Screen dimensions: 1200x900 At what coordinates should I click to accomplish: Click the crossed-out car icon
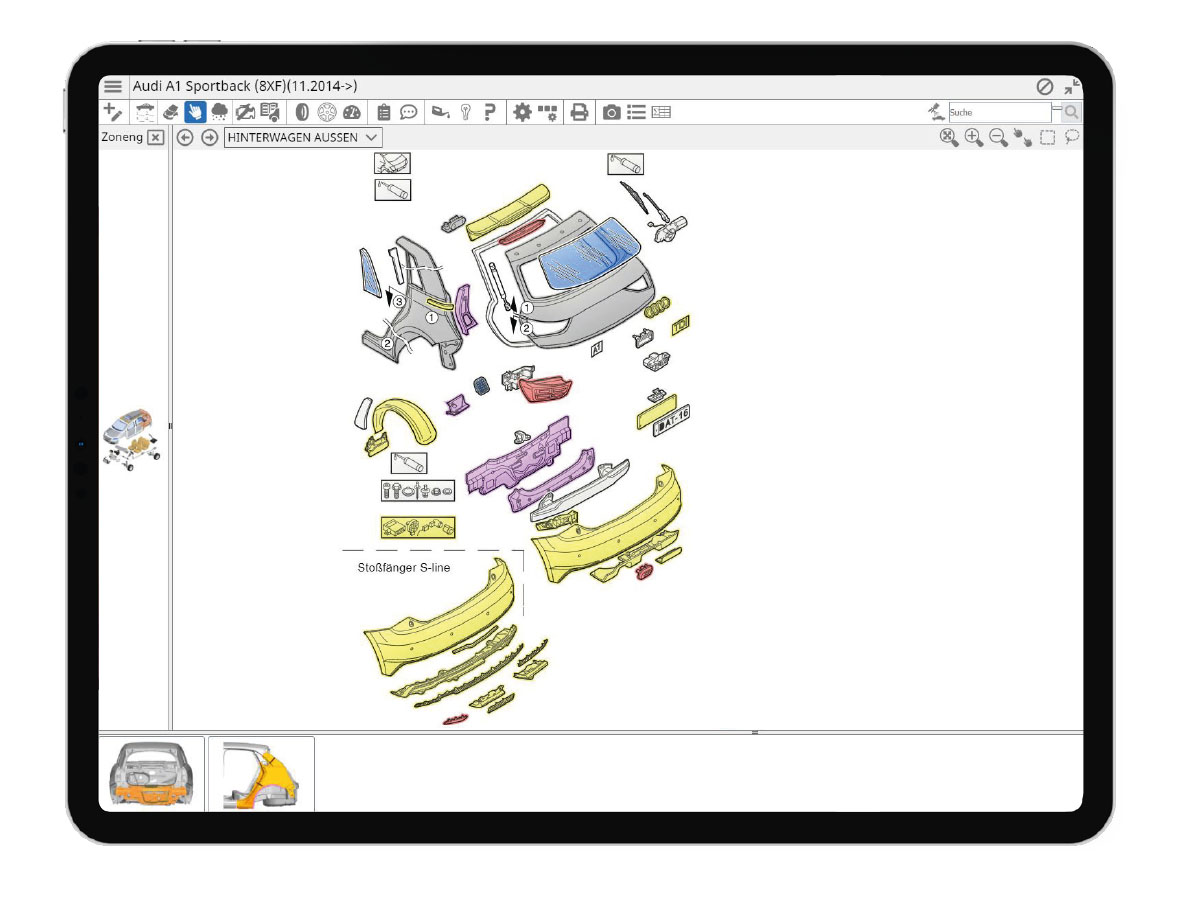coord(244,112)
